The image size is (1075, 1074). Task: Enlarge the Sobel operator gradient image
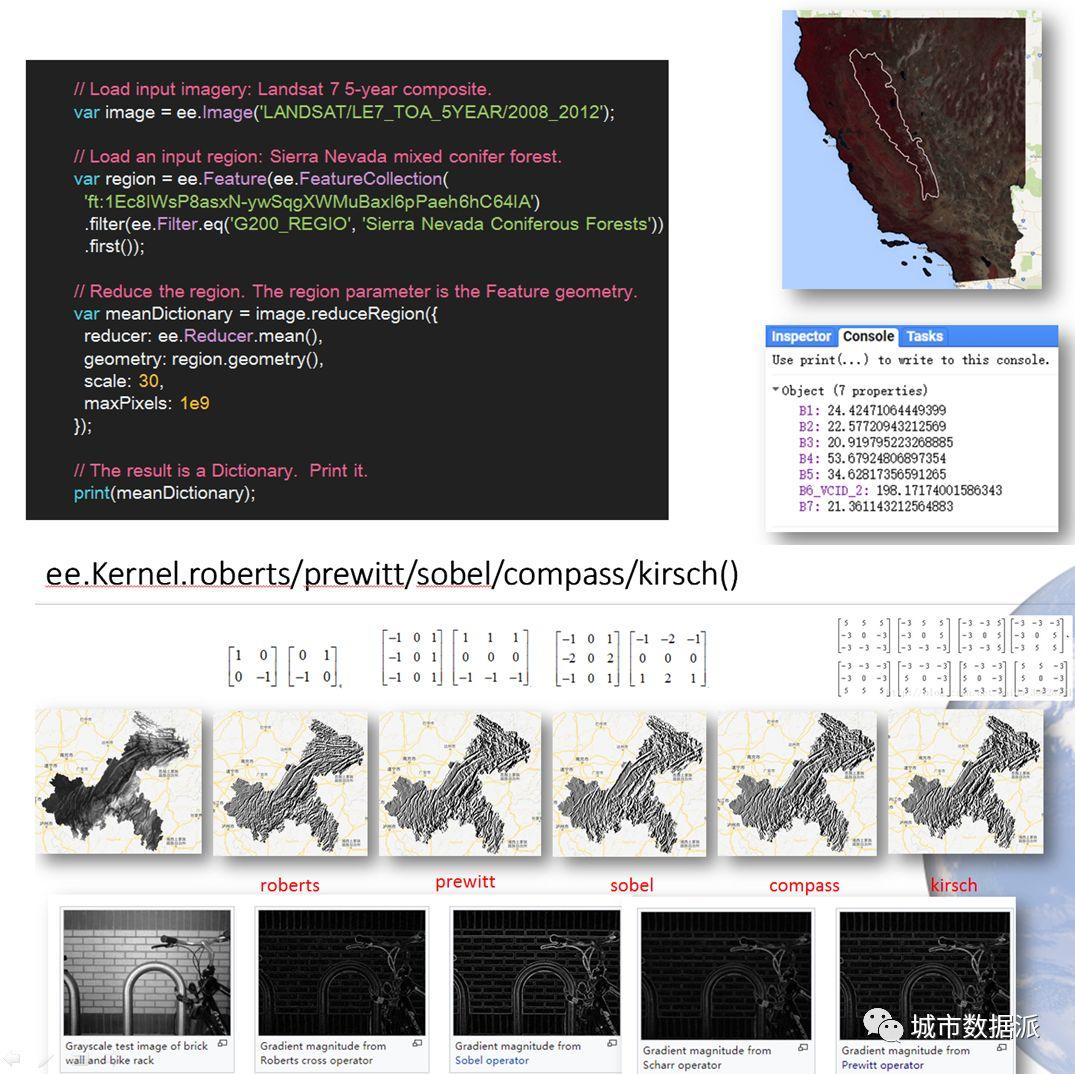[612, 1043]
